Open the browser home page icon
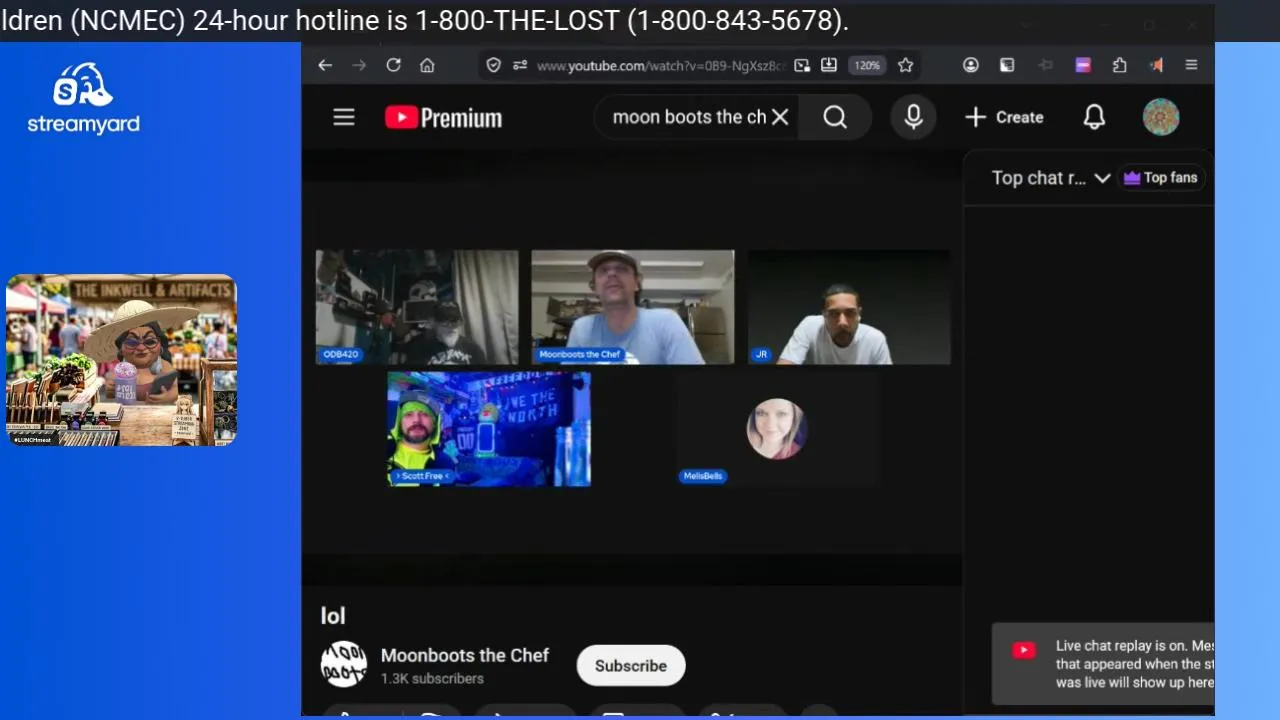1280x720 pixels. 427,65
